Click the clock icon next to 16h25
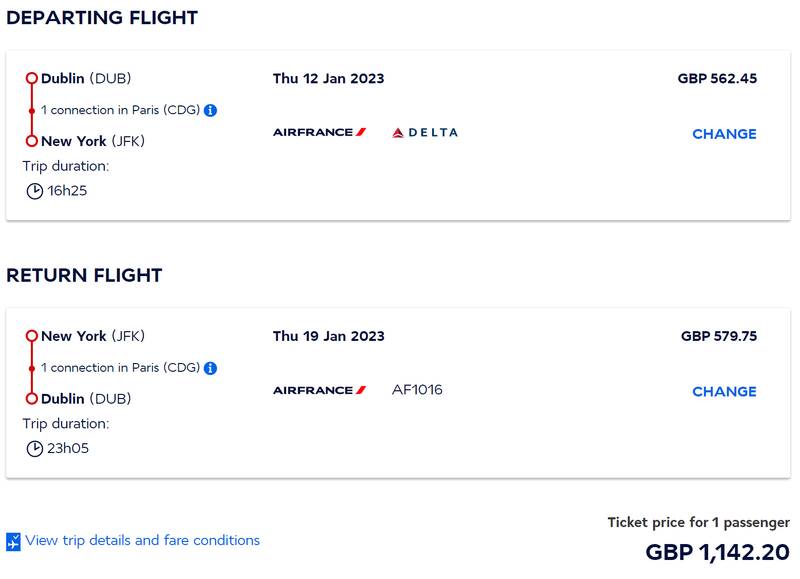Screen dimensions: 800x579 pos(34,191)
